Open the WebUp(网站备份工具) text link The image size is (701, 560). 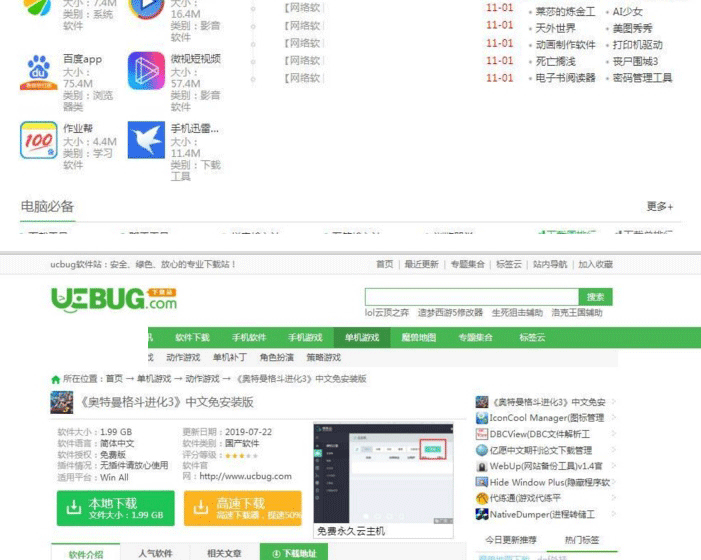(x=546, y=466)
